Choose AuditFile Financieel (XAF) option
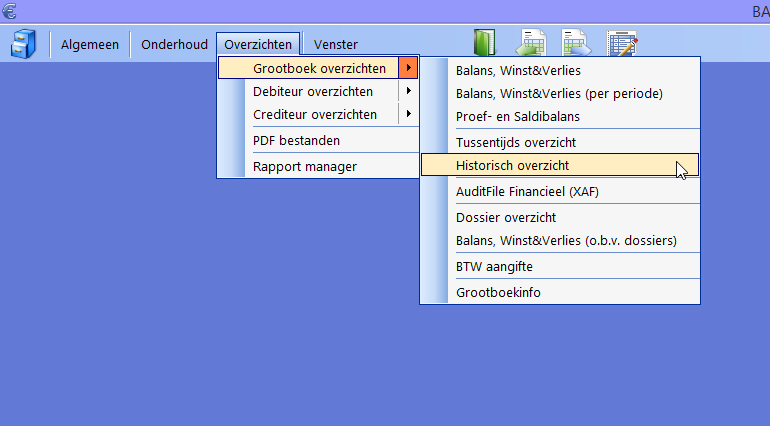This screenshot has width=770, height=426. [x=527, y=191]
